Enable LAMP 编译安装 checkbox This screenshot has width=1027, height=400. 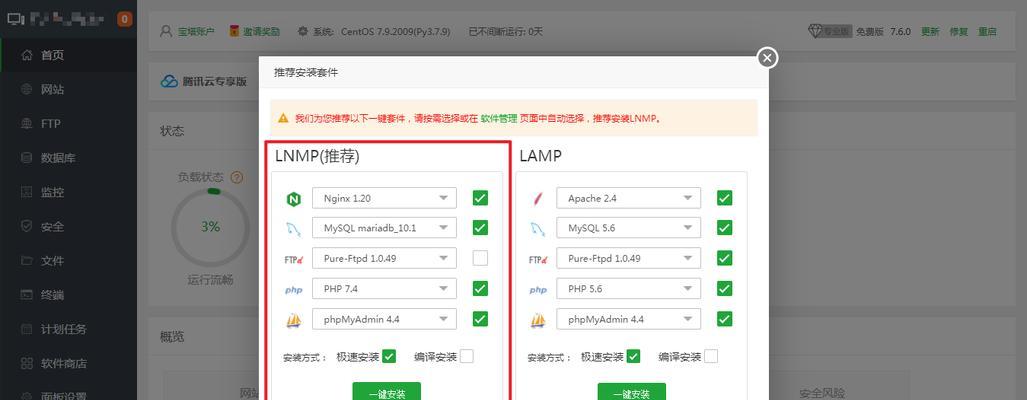point(711,356)
